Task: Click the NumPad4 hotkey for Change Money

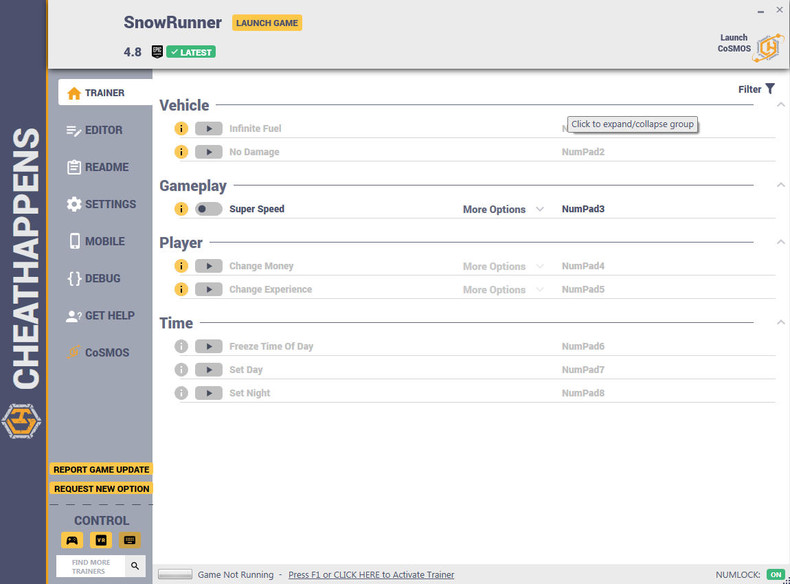Action: 583,266
